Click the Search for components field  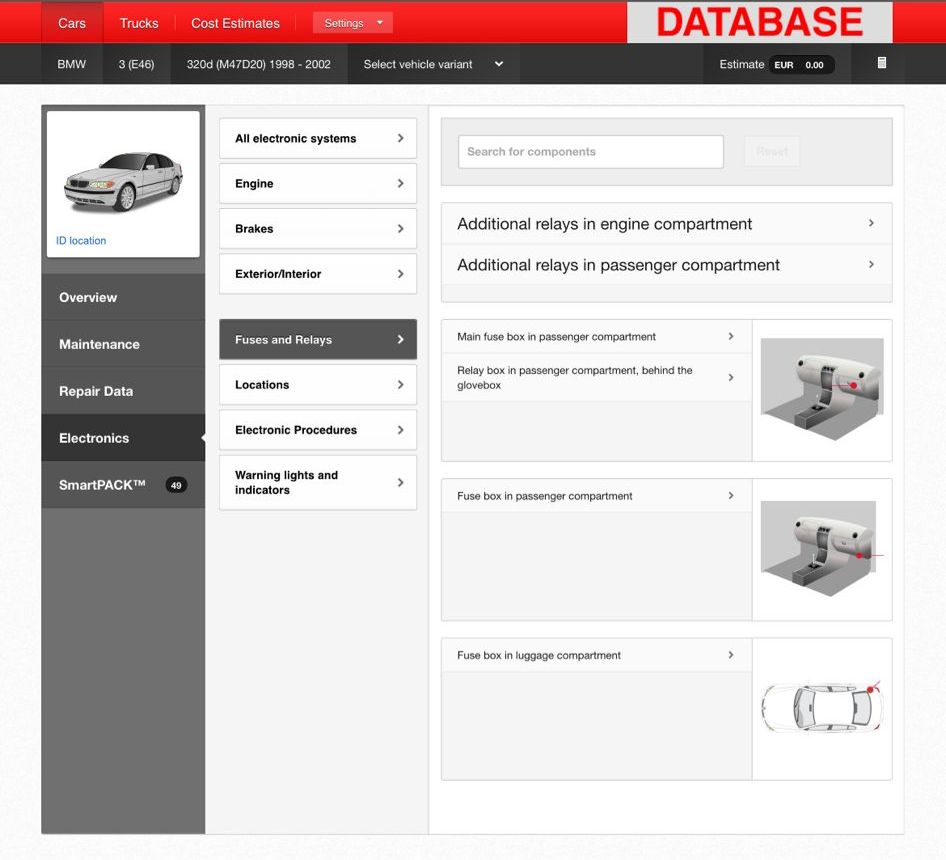590,152
